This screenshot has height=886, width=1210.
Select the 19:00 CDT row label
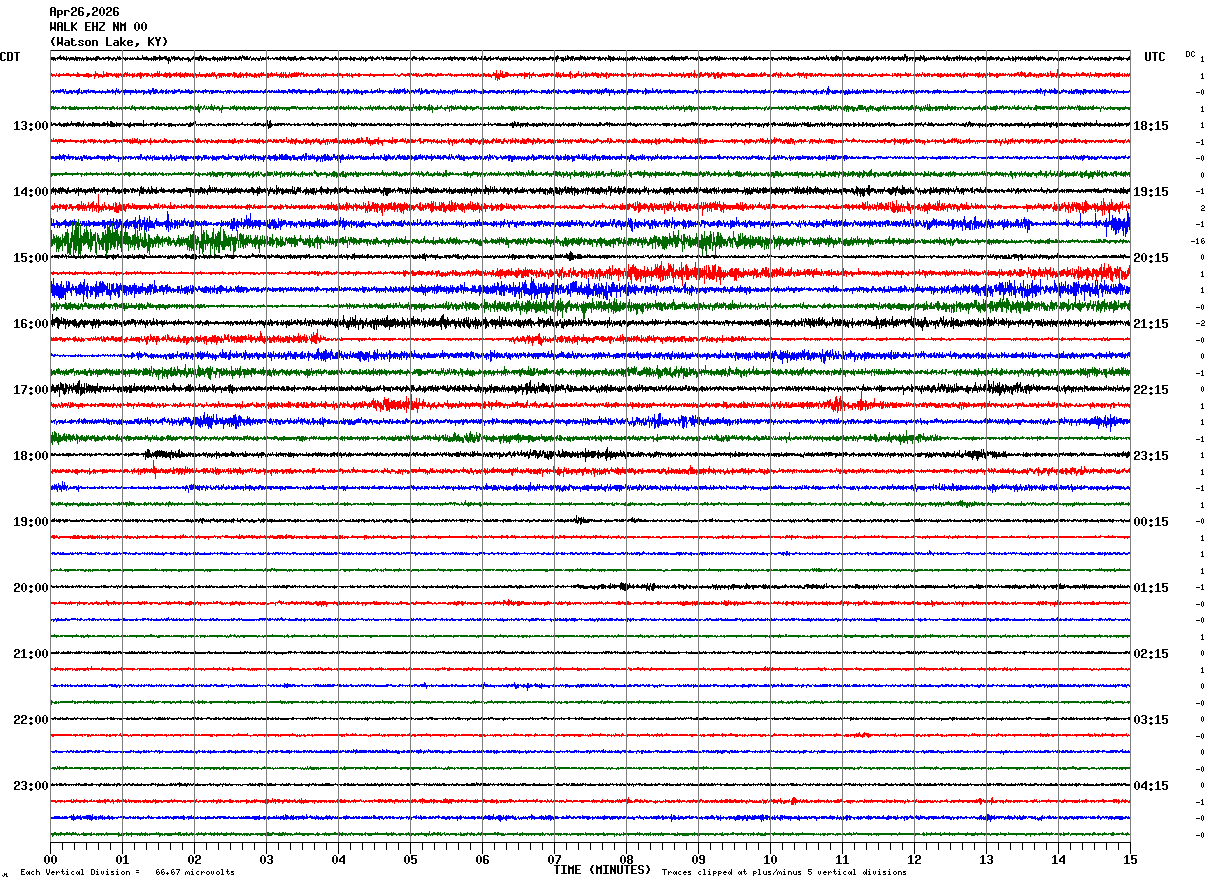coord(31,522)
